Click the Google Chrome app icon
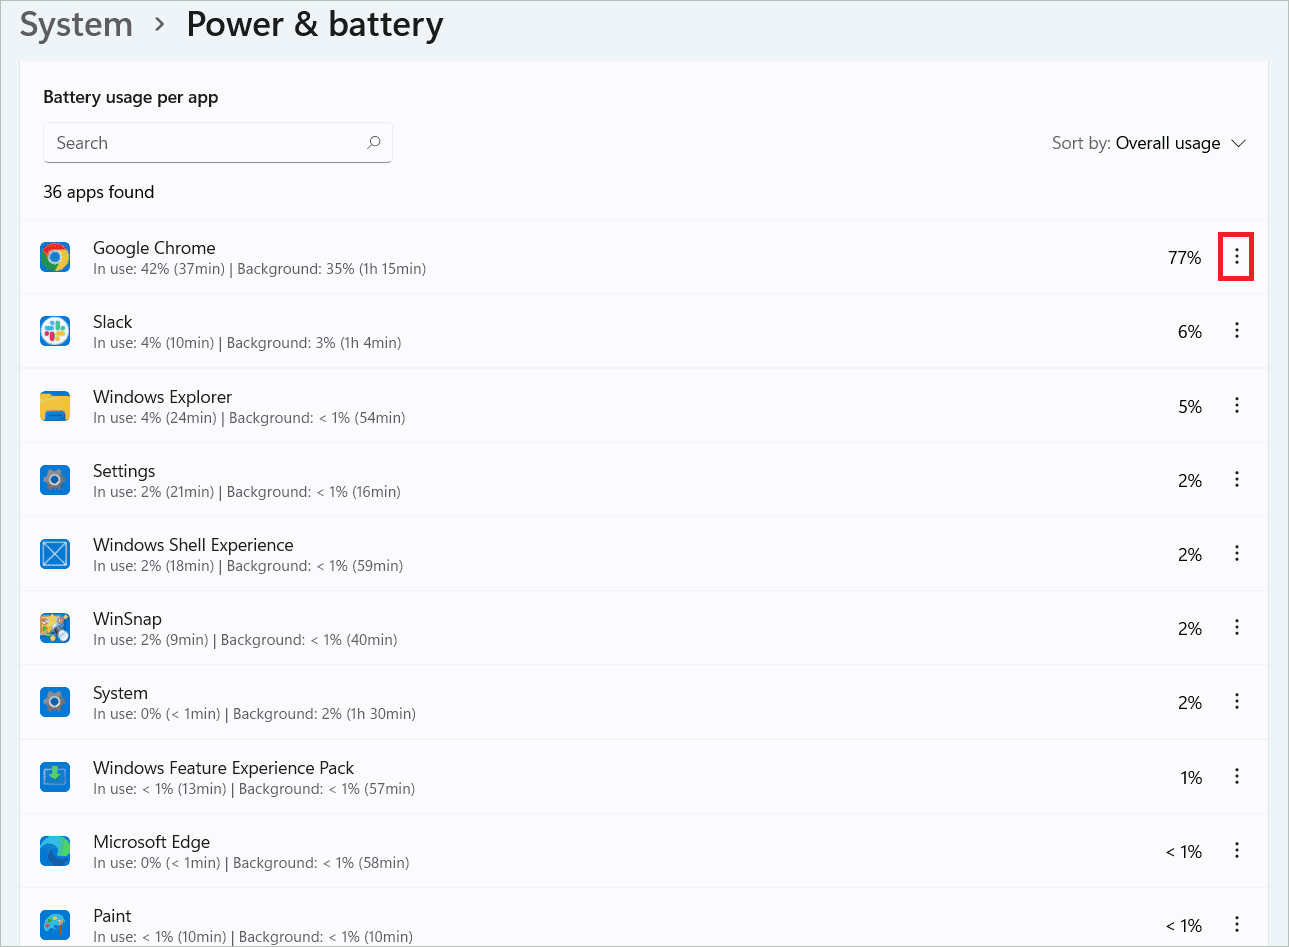Screen dimensions: 1289x947 point(55,257)
